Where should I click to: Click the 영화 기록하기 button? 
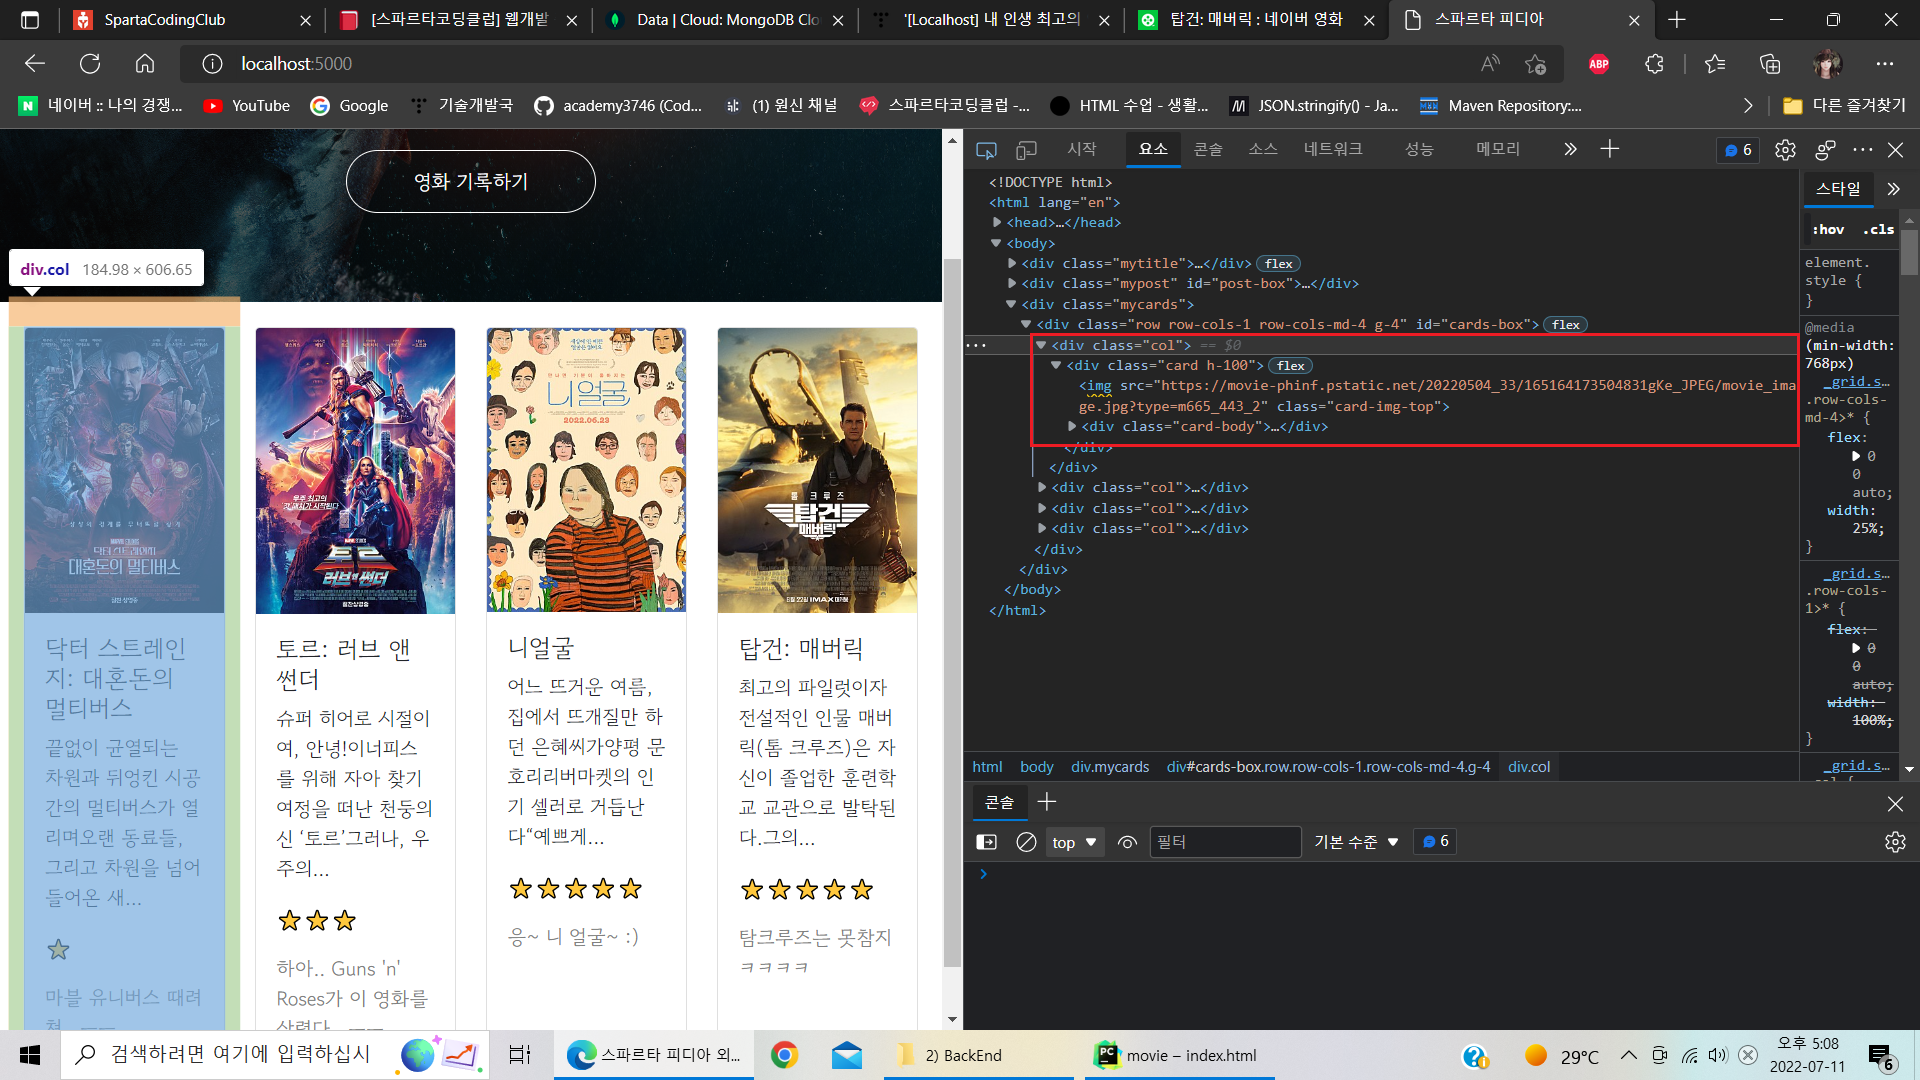(x=470, y=181)
